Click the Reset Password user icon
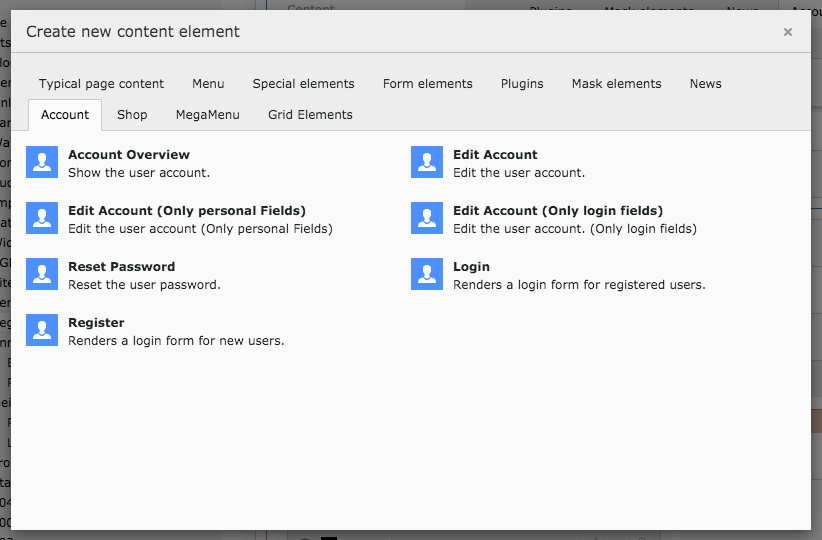822x540 pixels. 42,274
